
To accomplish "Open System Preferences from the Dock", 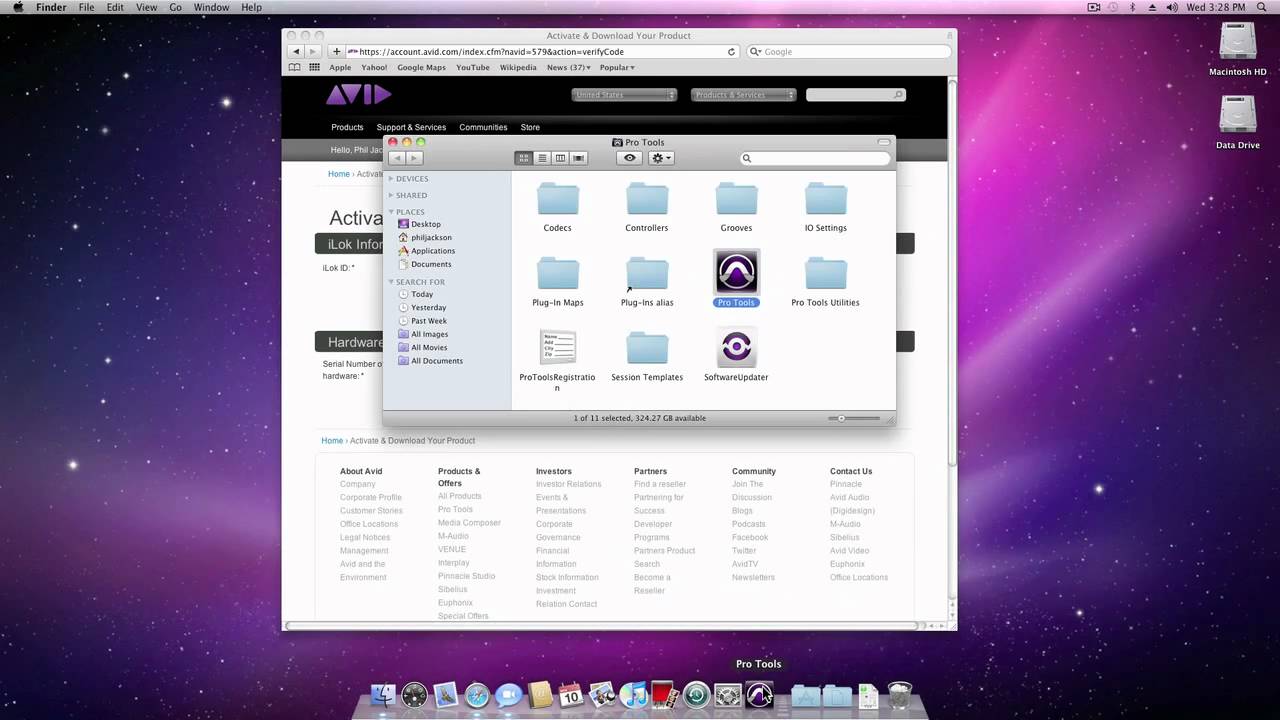I will (728, 694).
